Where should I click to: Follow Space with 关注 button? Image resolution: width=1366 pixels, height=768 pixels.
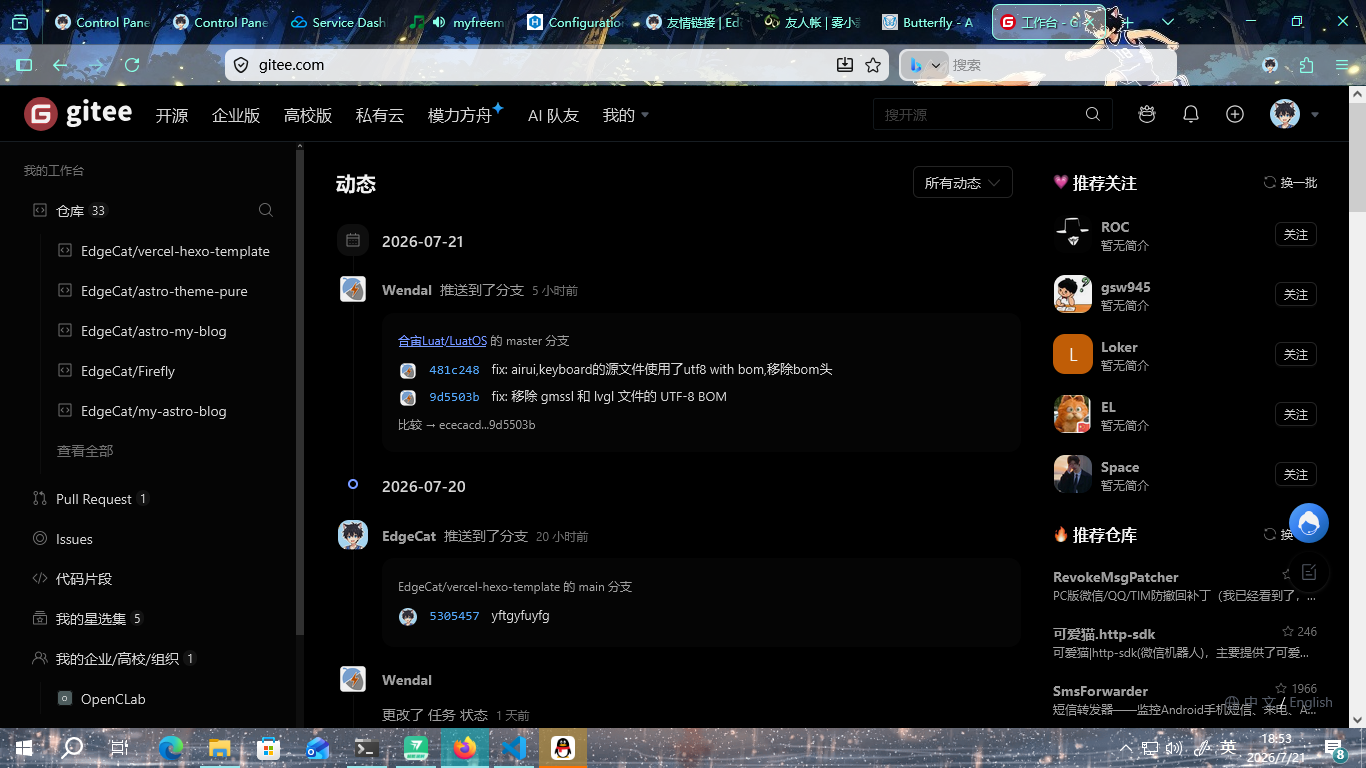[1296, 474]
